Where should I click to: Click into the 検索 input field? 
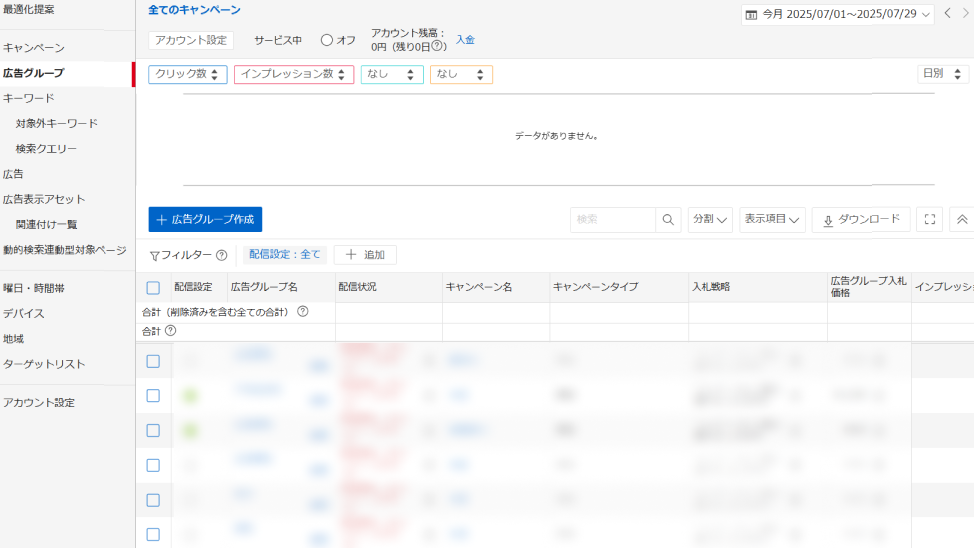(612, 219)
